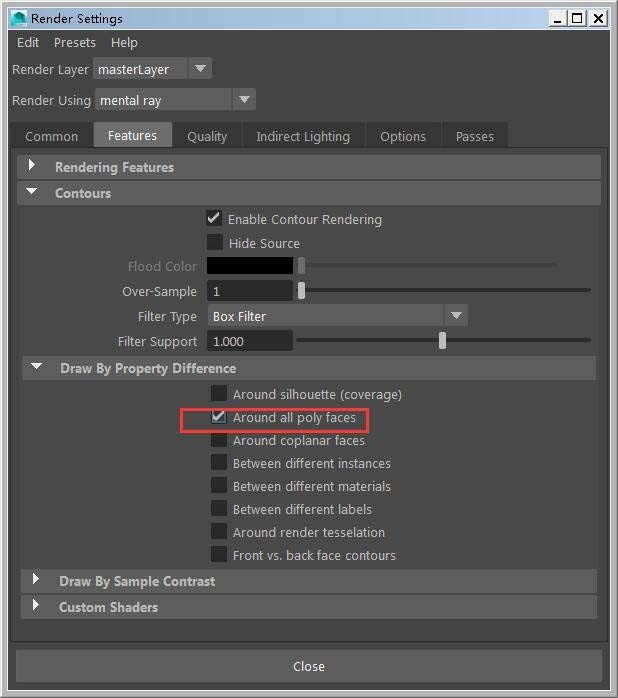Open the Render Using mental ray dropdown
This screenshot has height=698, width=618.
point(175,100)
